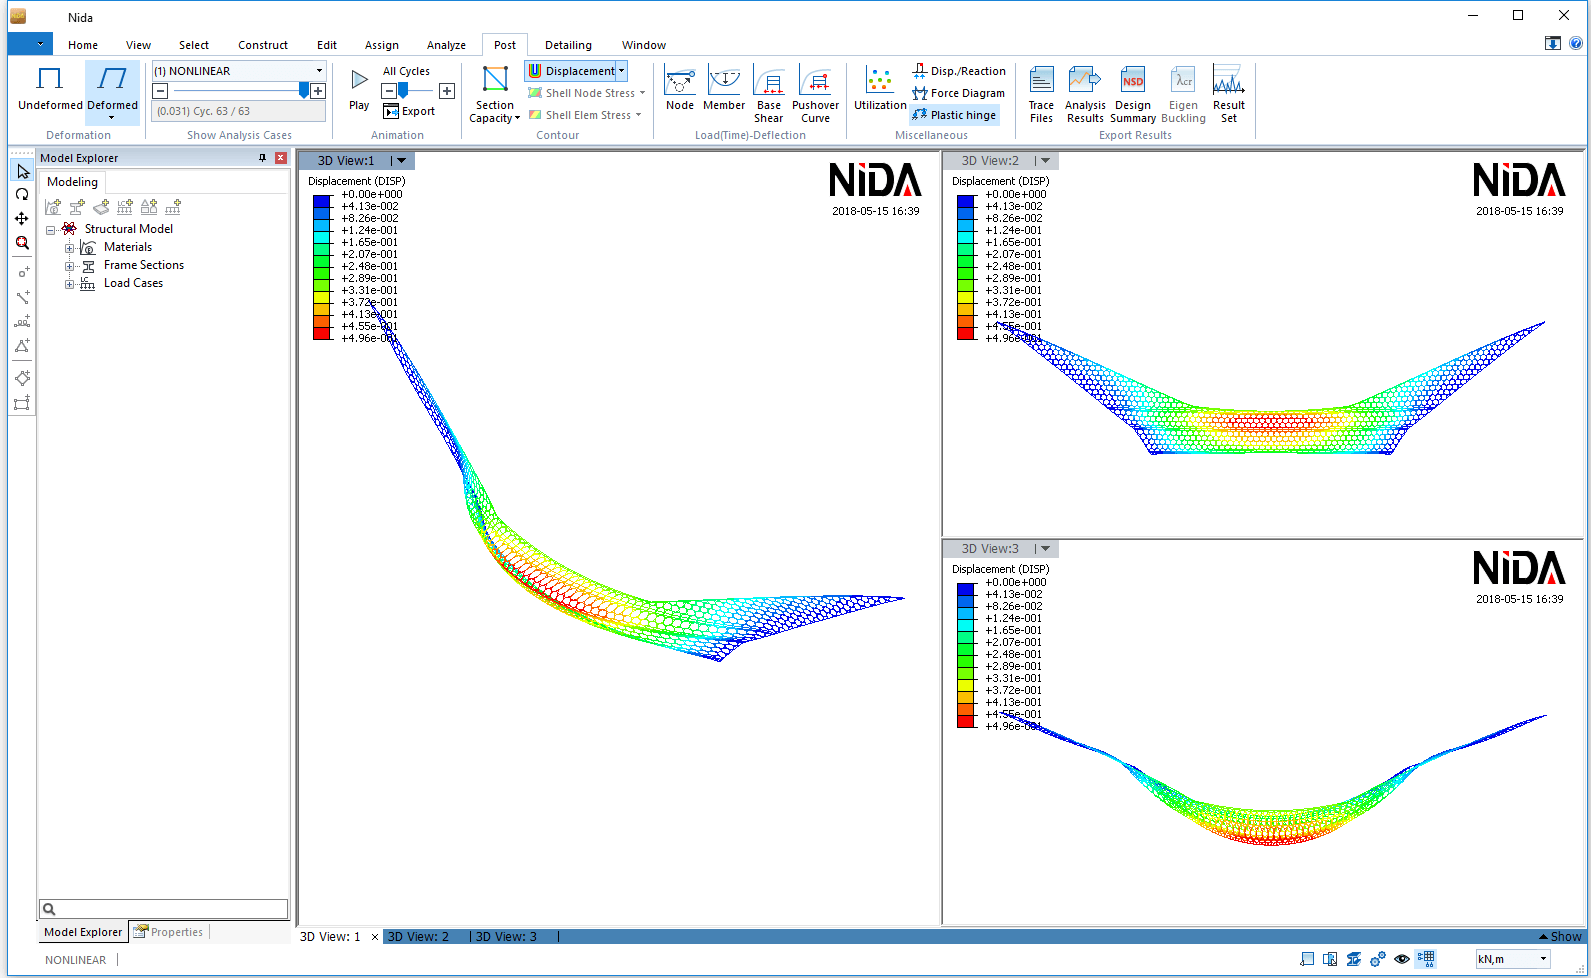Image resolution: width=1591 pixels, height=978 pixels.
Task: Collapse the Structural Model tree node
Action: tap(50, 230)
